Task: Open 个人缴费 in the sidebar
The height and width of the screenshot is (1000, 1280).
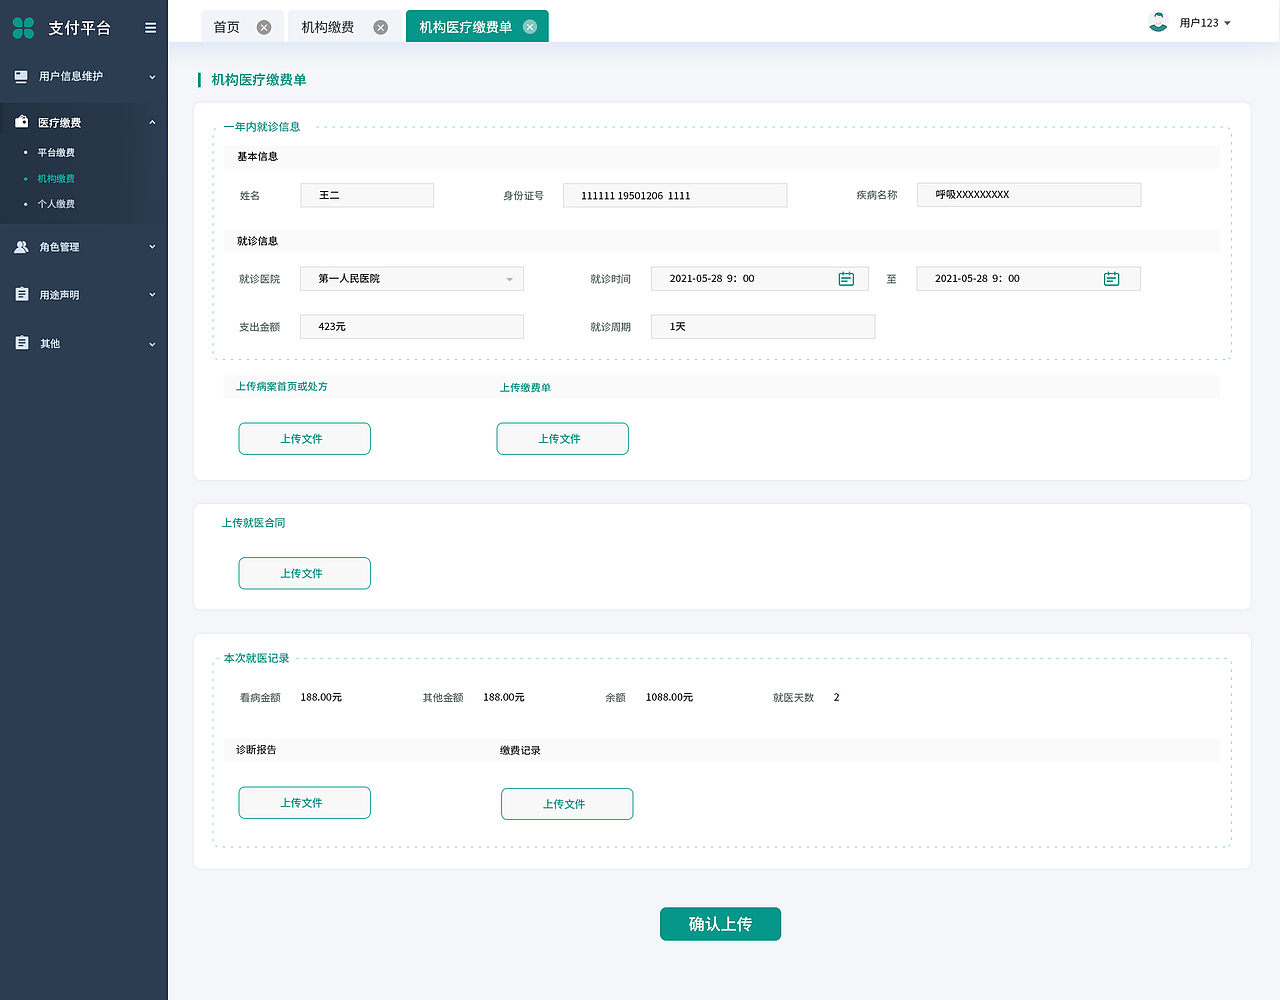Action: pyautogui.click(x=56, y=204)
